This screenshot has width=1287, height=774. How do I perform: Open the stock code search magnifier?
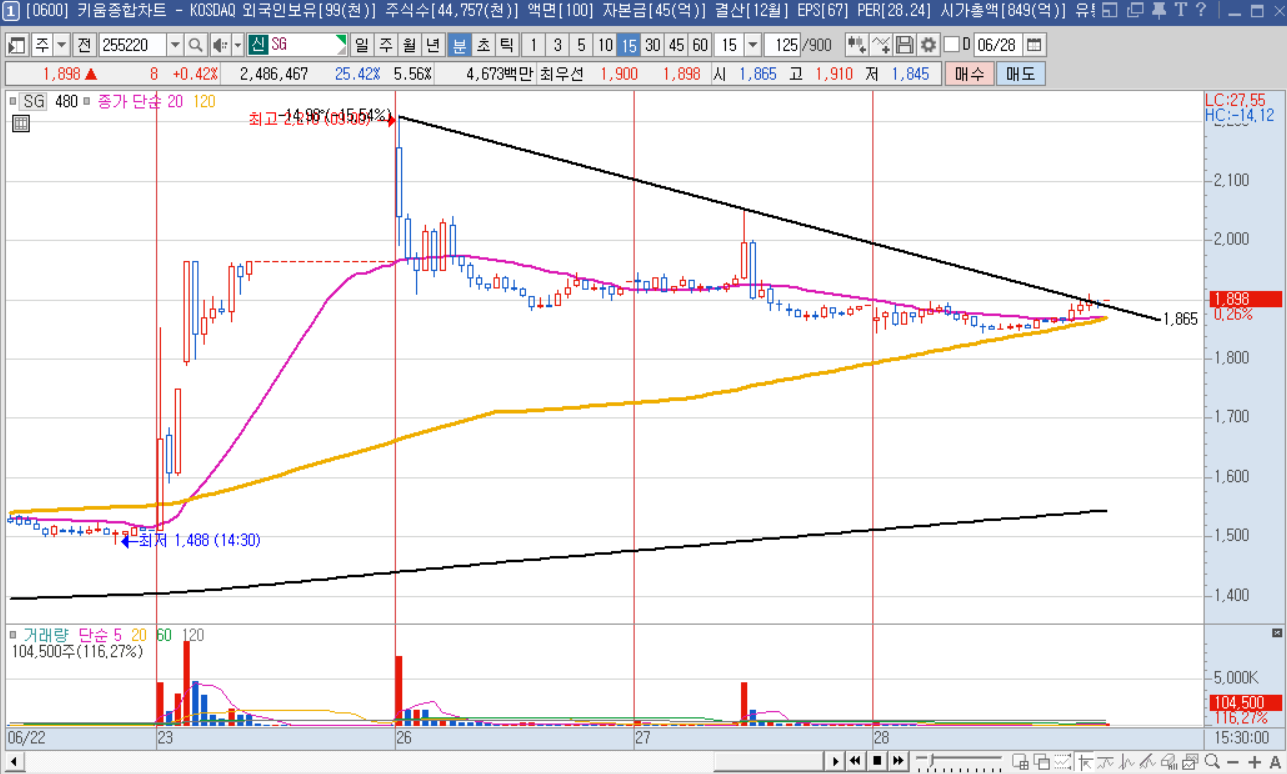196,46
